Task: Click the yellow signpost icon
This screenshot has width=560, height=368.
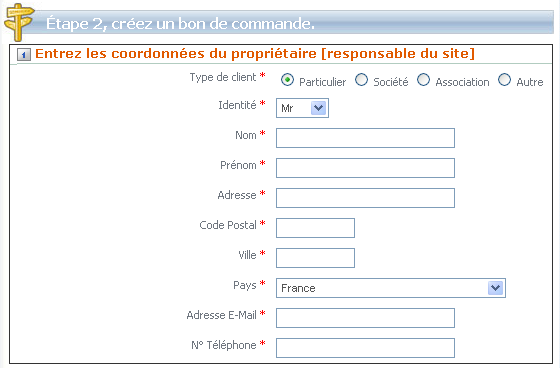Action: (19, 22)
